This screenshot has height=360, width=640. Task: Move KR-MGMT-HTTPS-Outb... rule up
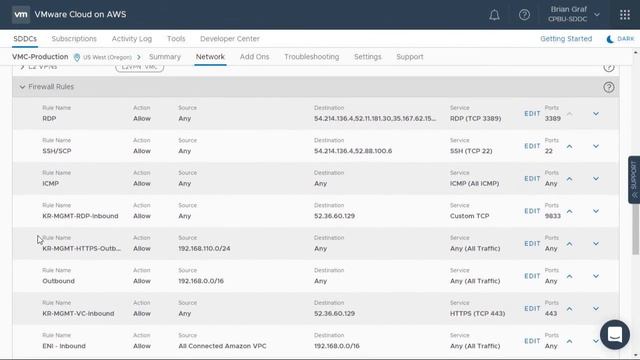[569, 244]
